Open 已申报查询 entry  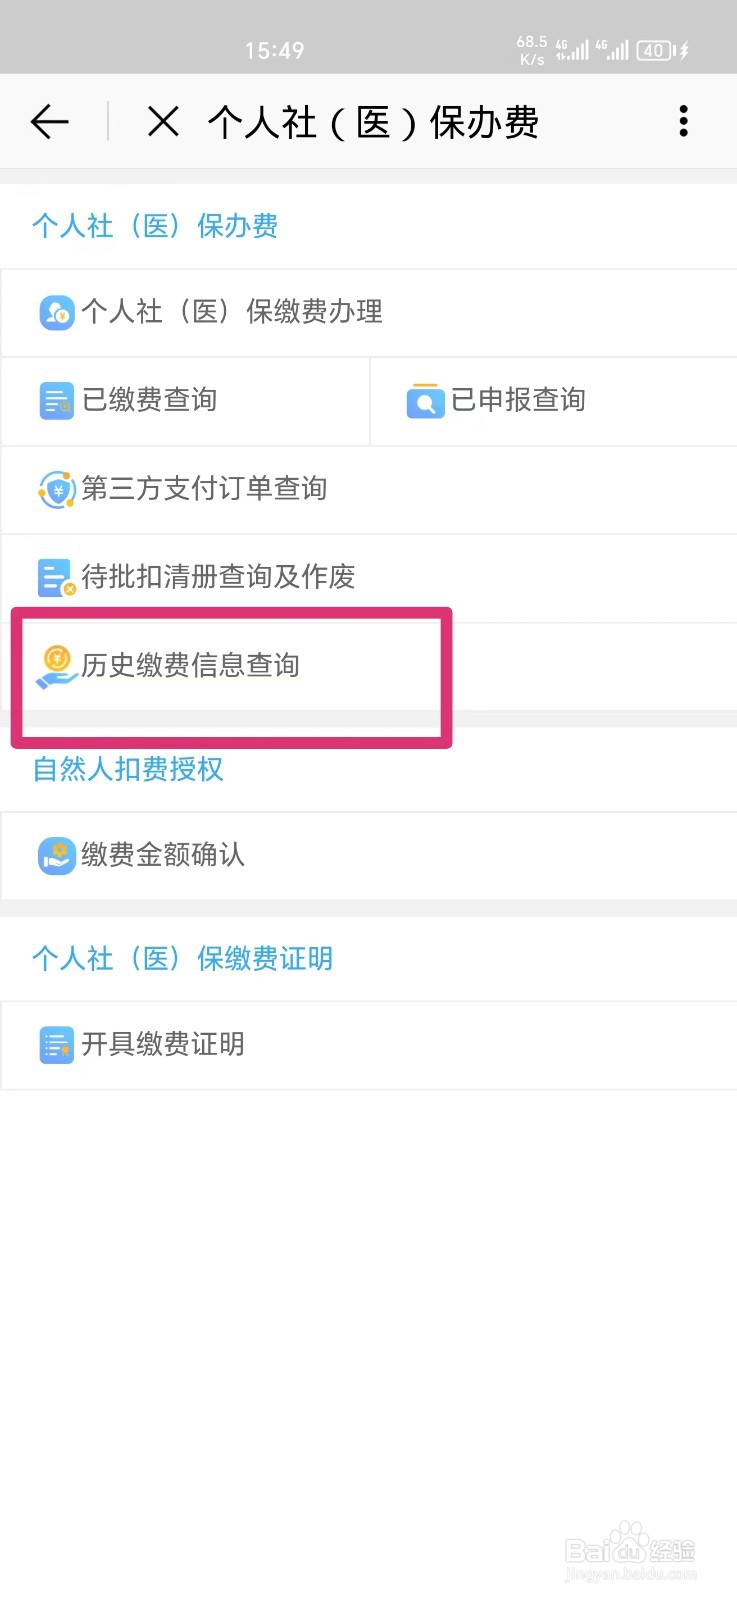(554, 401)
